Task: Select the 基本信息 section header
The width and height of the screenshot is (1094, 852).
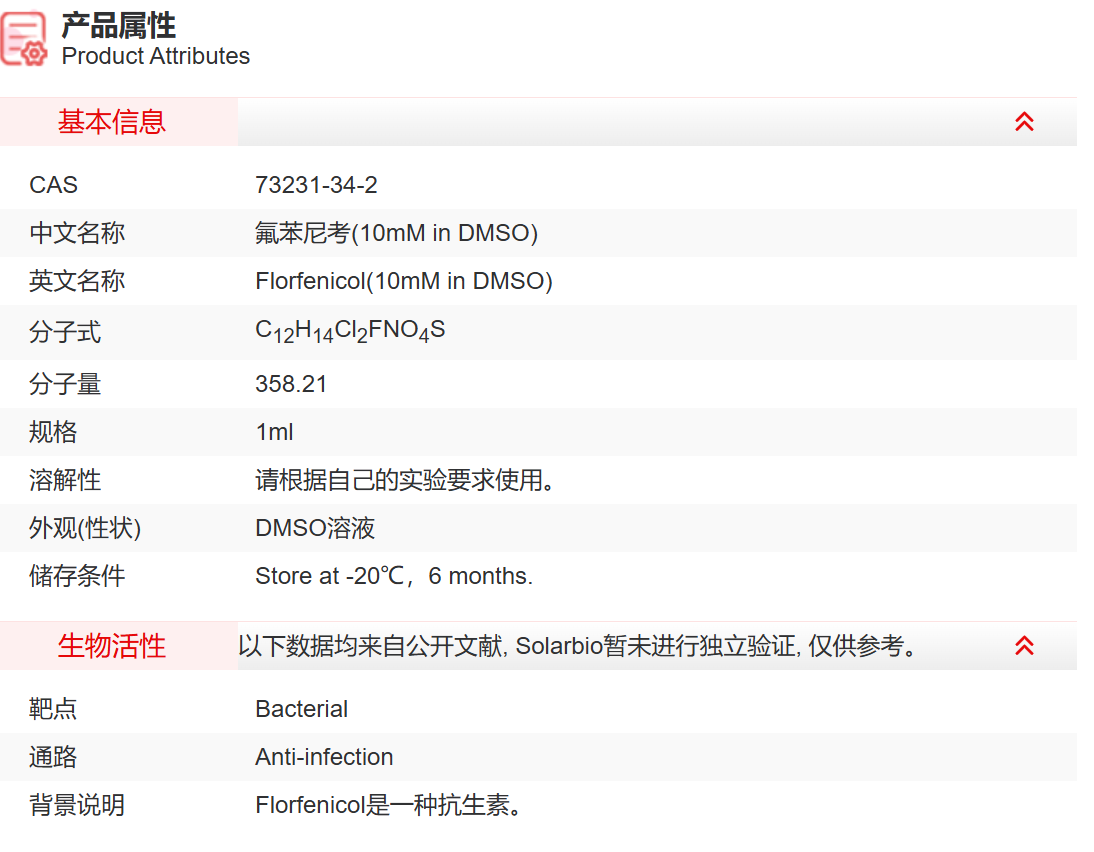Action: click(112, 122)
